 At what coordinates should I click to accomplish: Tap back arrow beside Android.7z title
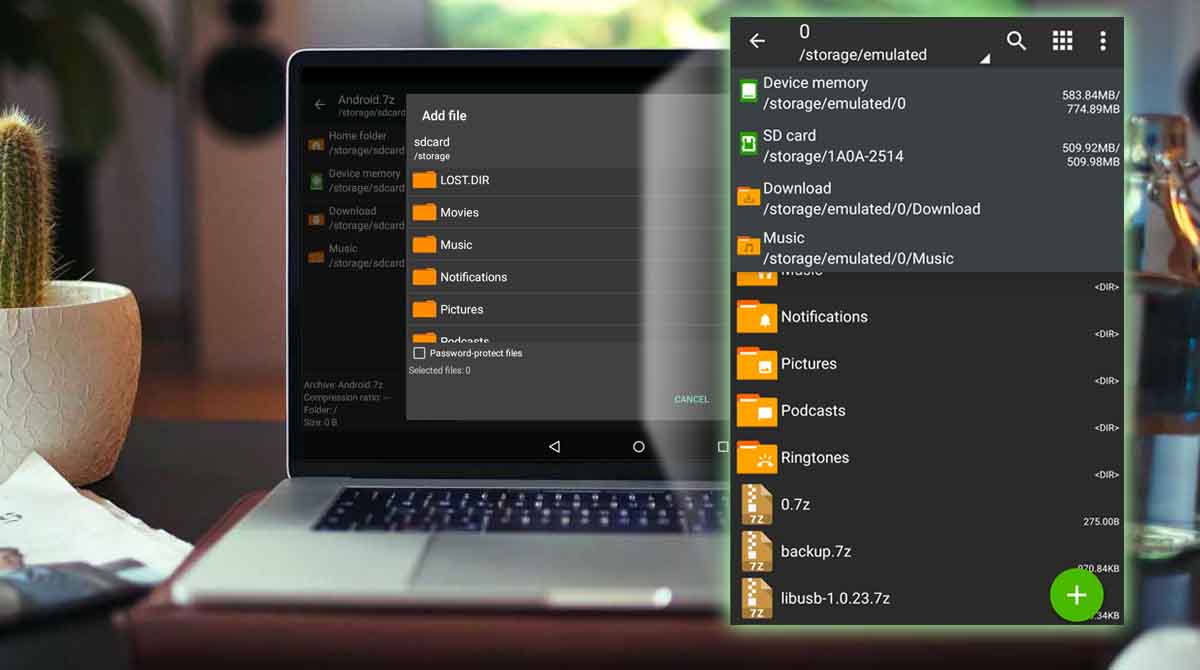[320, 104]
